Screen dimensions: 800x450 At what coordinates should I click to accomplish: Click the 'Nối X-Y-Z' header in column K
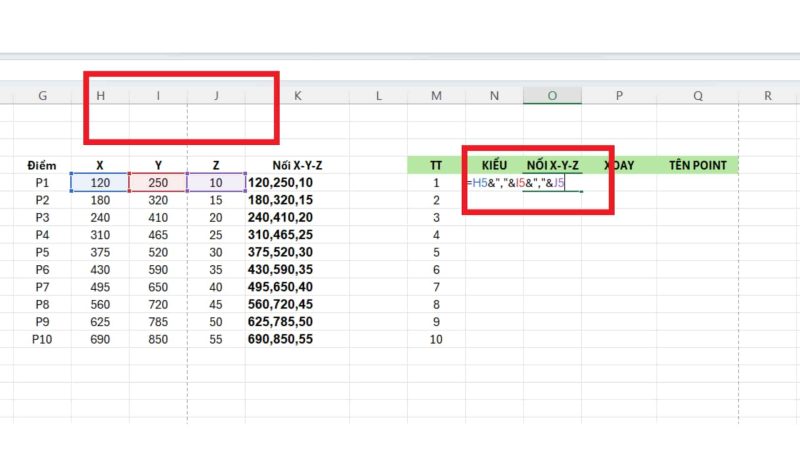click(297, 165)
